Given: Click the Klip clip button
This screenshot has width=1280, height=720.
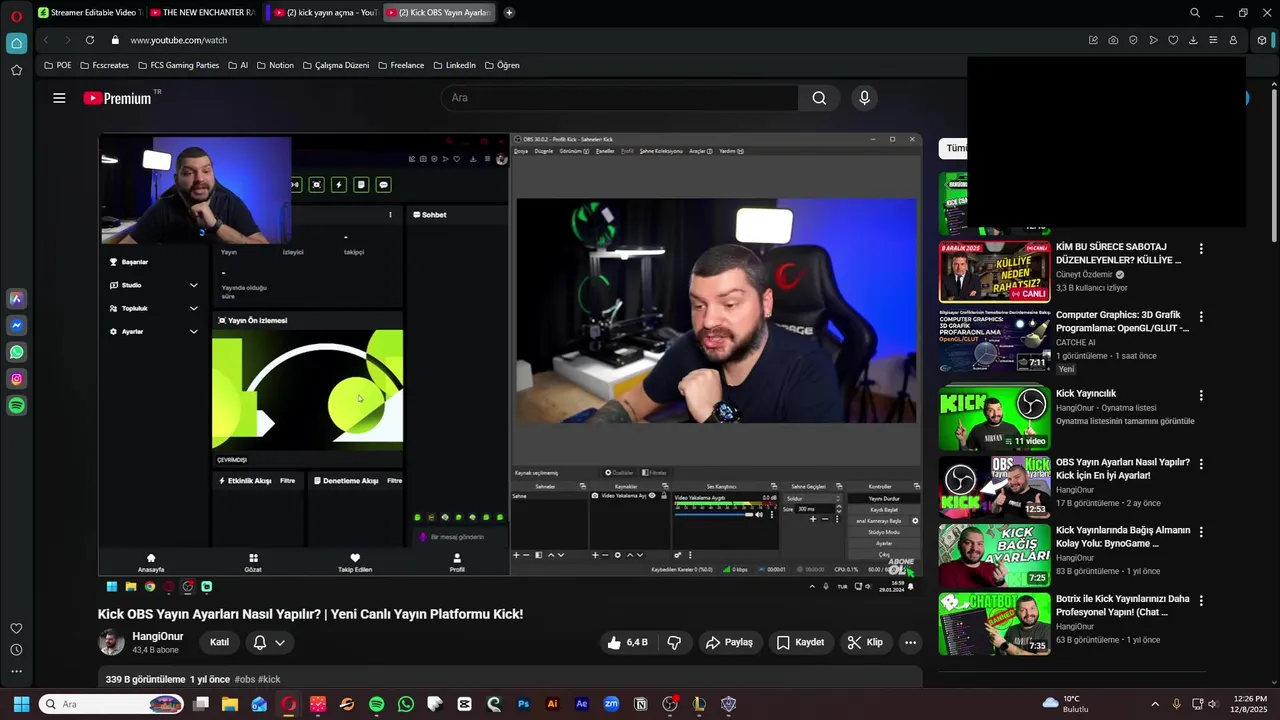Looking at the screenshot, I should [865, 642].
